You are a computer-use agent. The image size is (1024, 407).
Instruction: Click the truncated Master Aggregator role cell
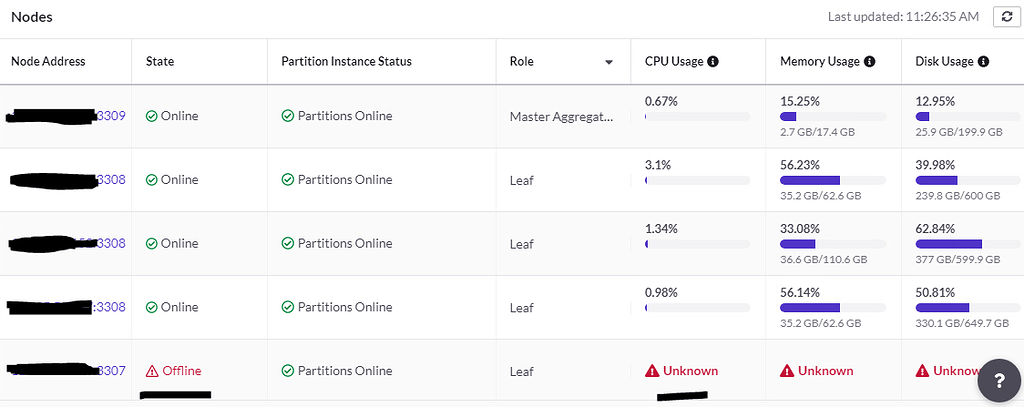[x=559, y=116]
